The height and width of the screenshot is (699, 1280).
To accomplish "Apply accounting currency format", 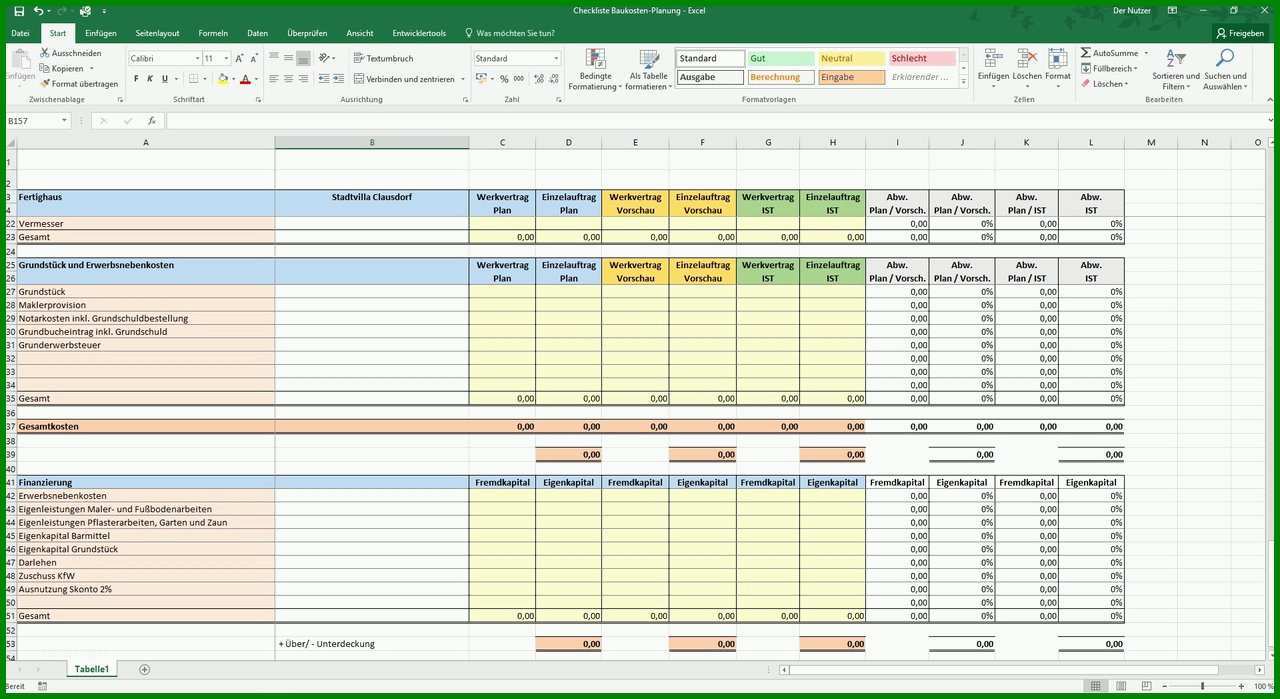I will 481,79.
